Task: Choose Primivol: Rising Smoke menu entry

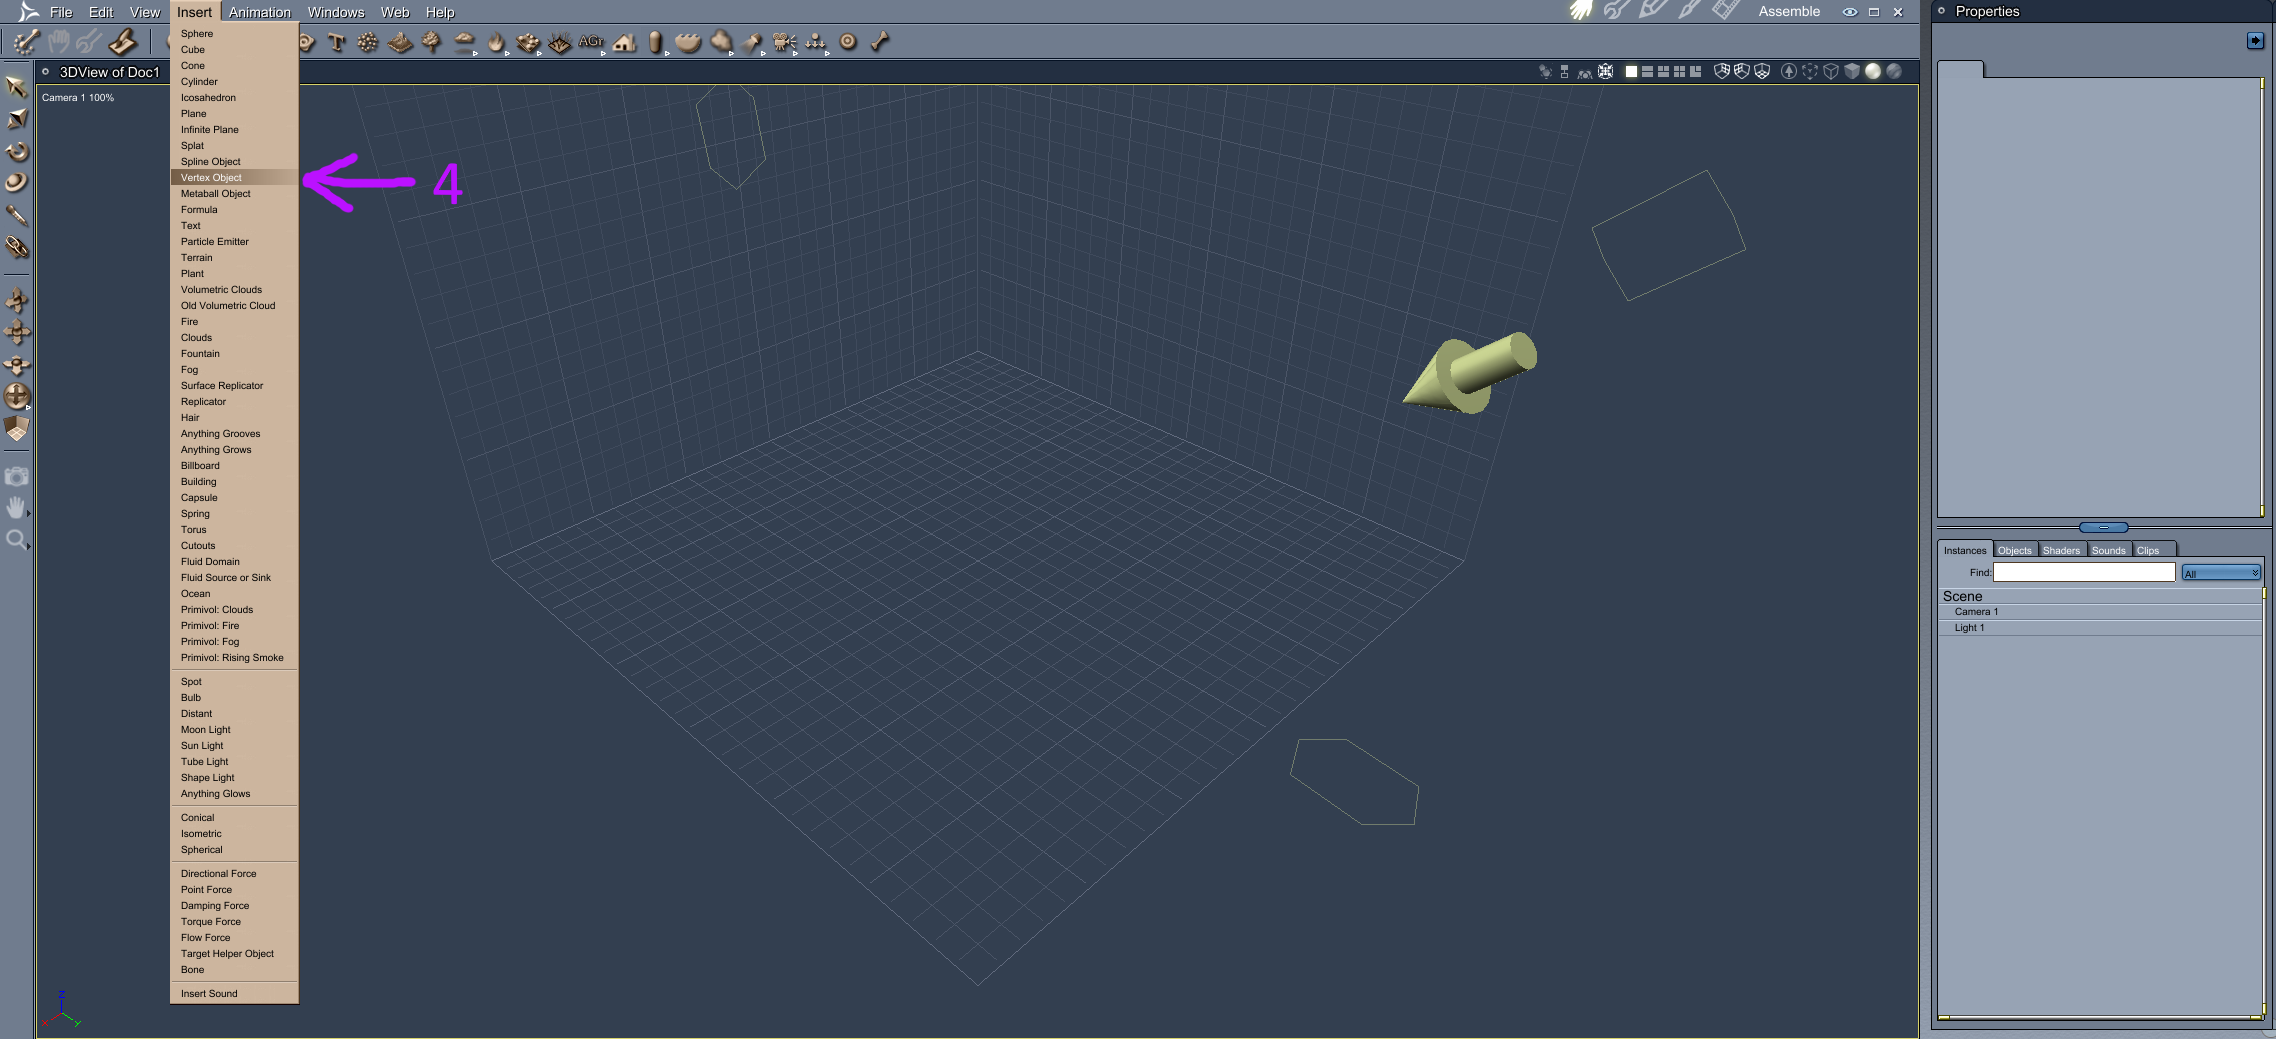Action: pyautogui.click(x=234, y=658)
